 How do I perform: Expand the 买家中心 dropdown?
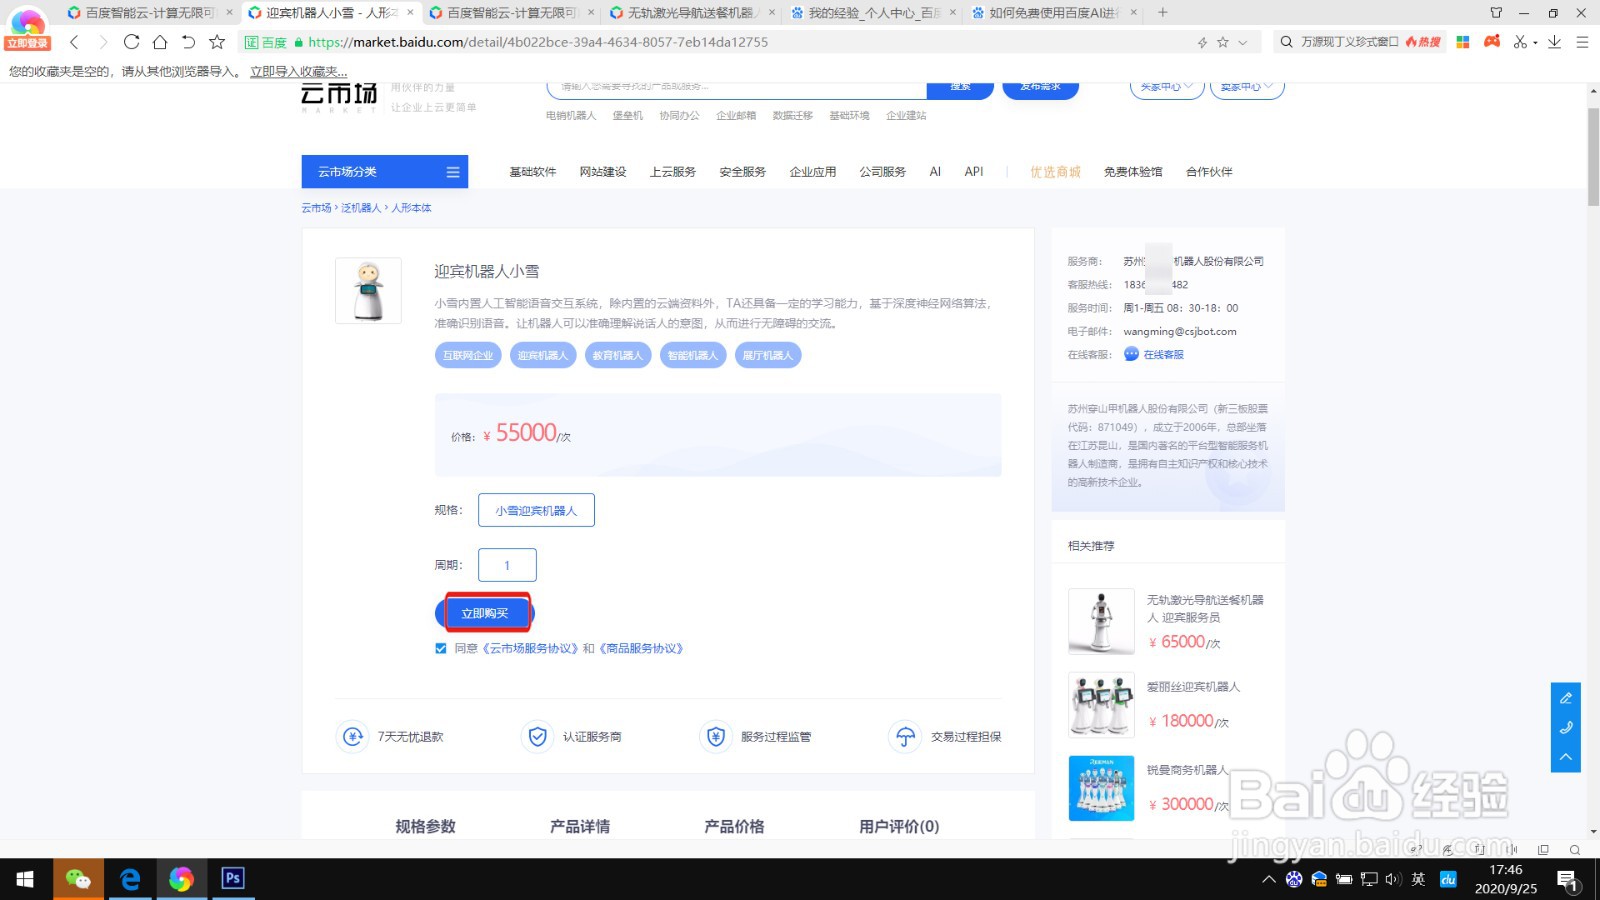click(1167, 87)
